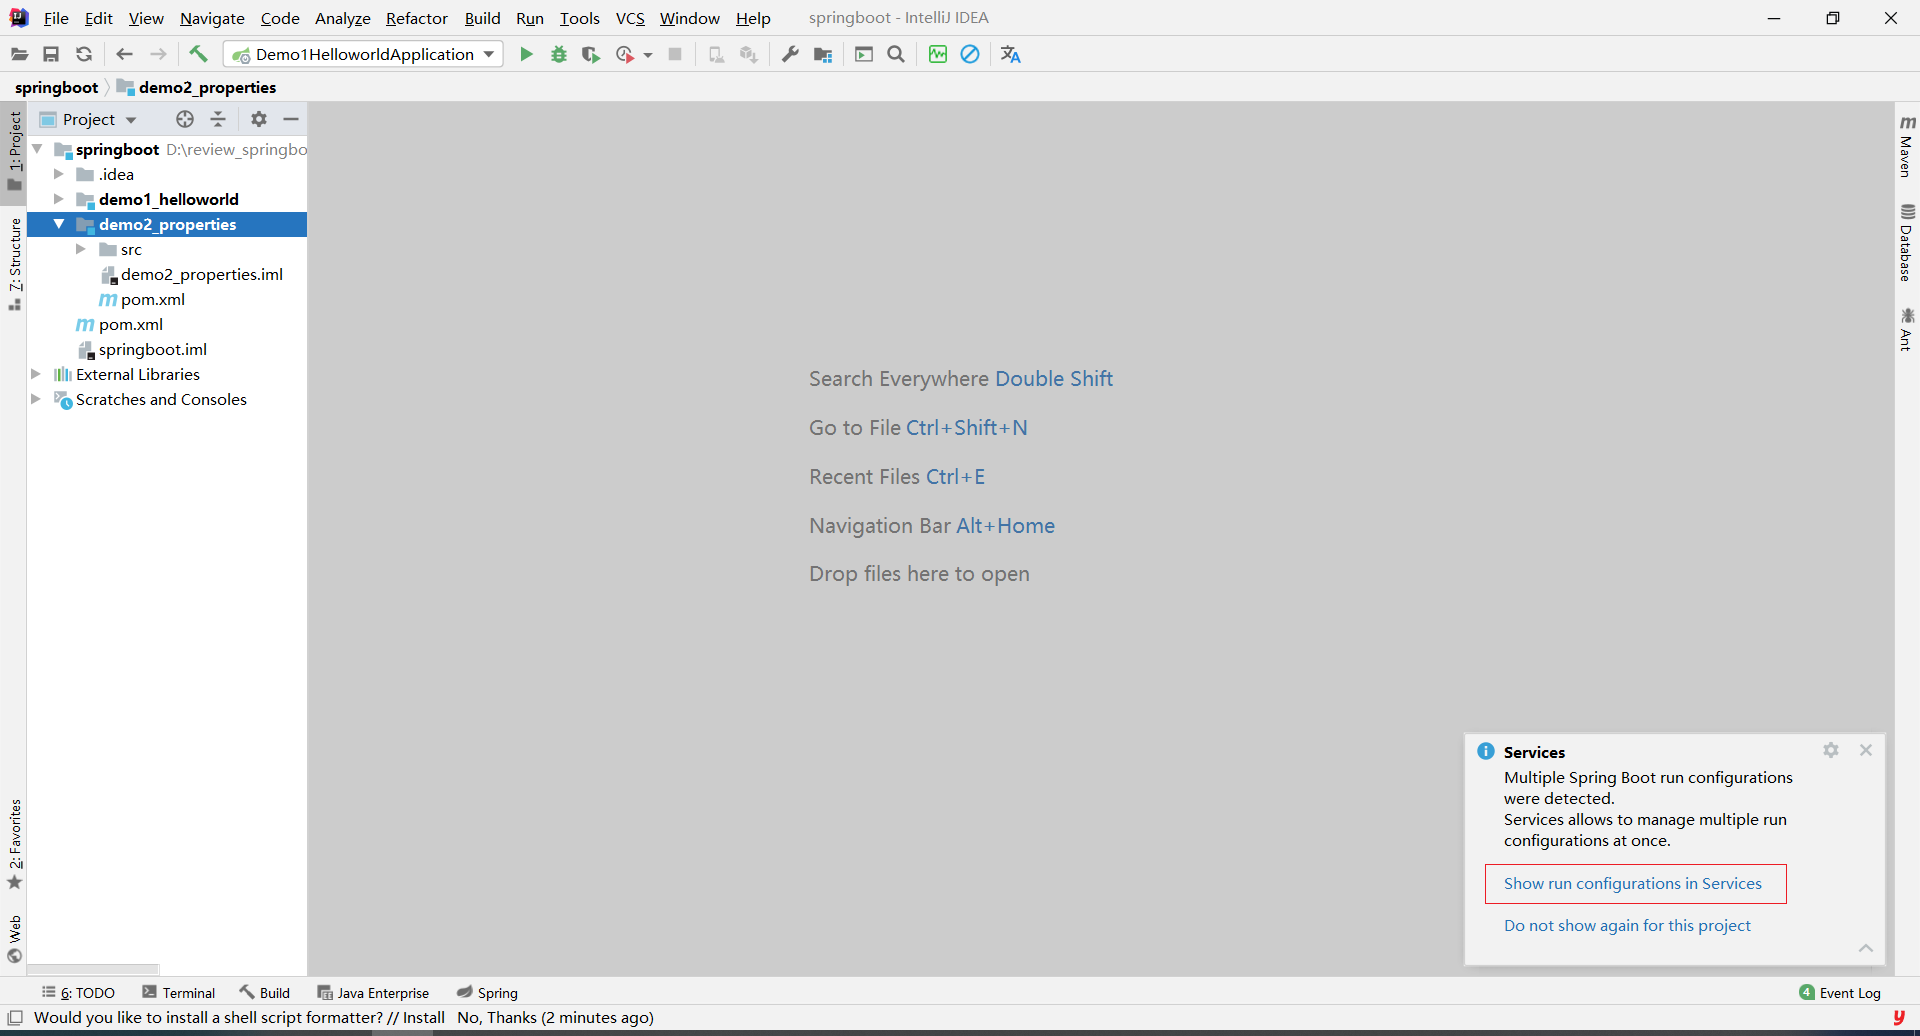
Task: Click the Search Everywhere magnifier icon
Action: 896,55
